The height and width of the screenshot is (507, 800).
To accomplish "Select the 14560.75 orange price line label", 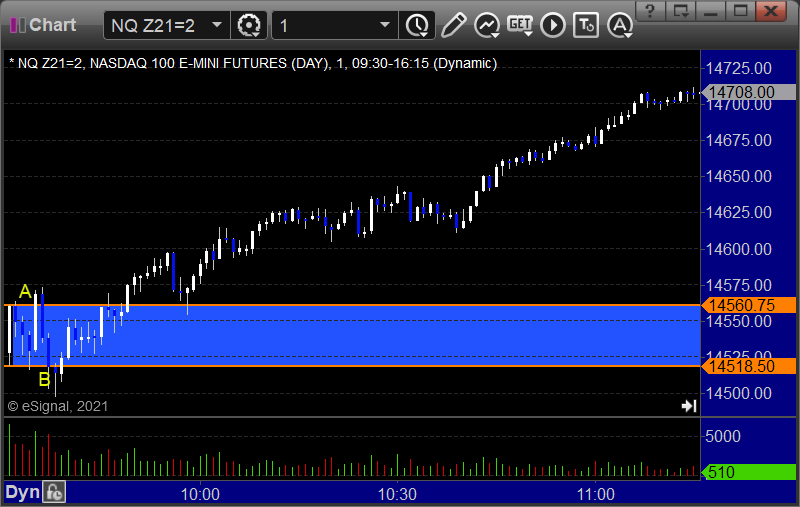I will (750, 305).
